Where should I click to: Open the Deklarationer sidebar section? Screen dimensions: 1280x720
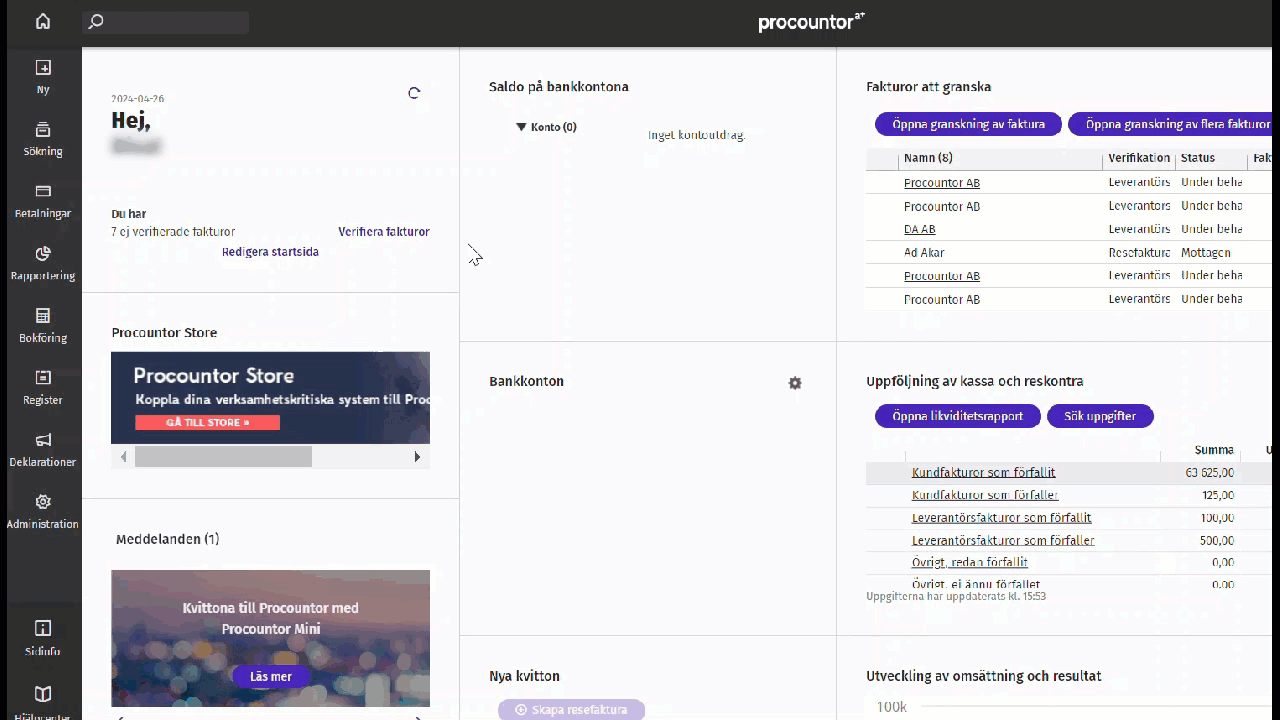pos(42,449)
